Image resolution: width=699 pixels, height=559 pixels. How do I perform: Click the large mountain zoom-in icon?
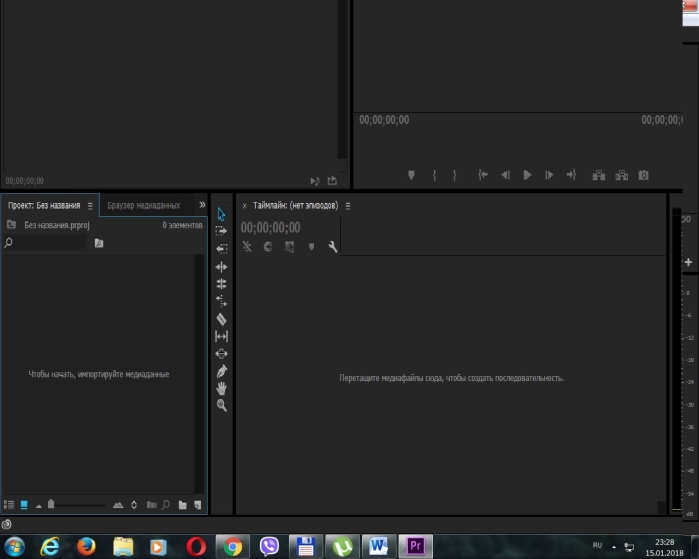118,505
